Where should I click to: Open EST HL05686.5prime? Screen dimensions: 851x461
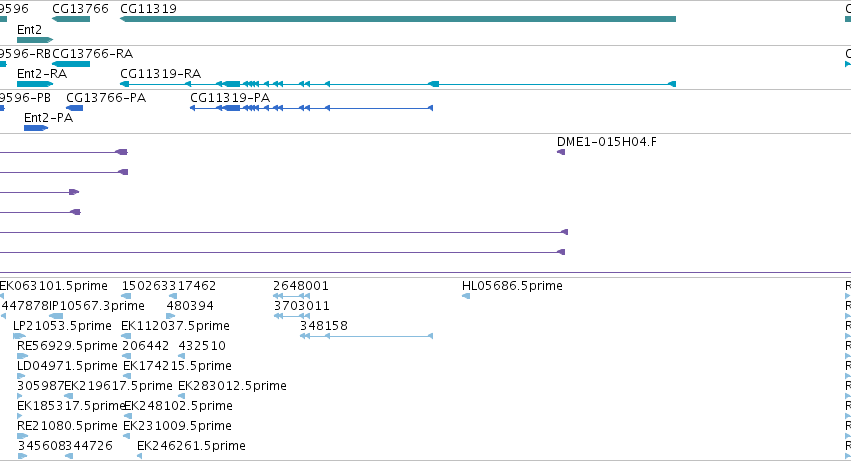coord(512,286)
